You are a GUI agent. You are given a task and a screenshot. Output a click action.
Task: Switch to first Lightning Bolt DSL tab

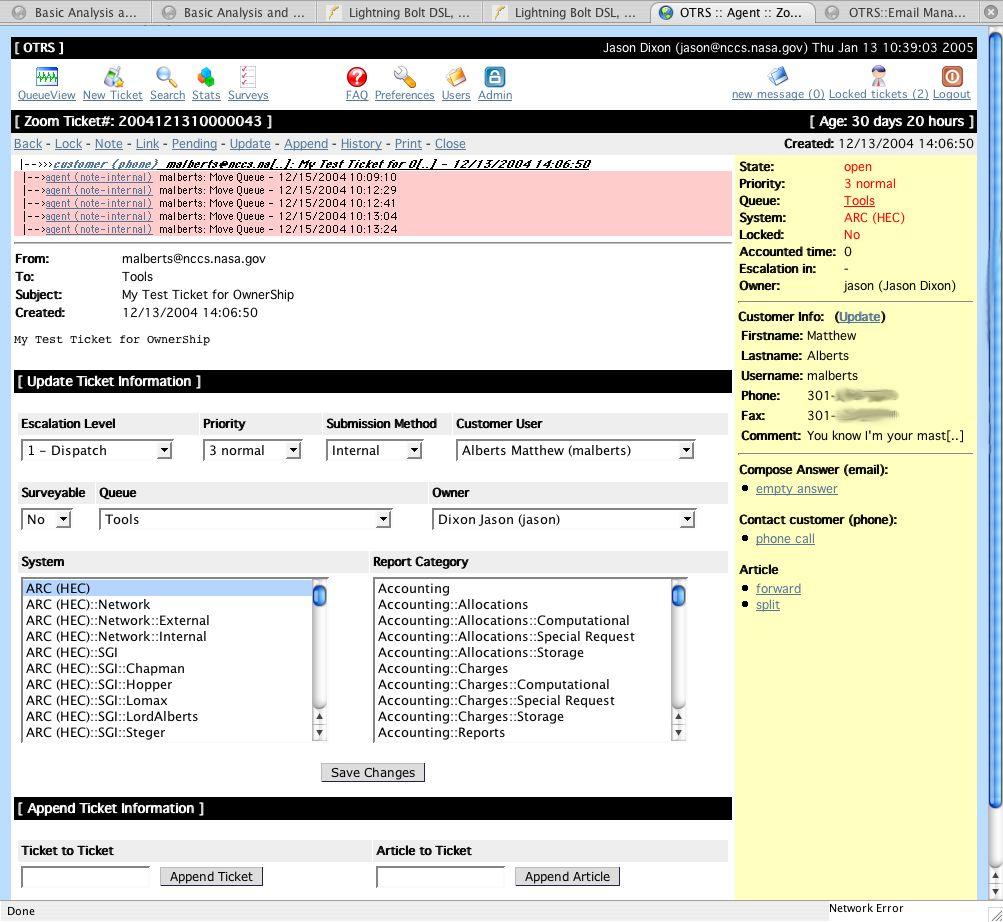400,12
